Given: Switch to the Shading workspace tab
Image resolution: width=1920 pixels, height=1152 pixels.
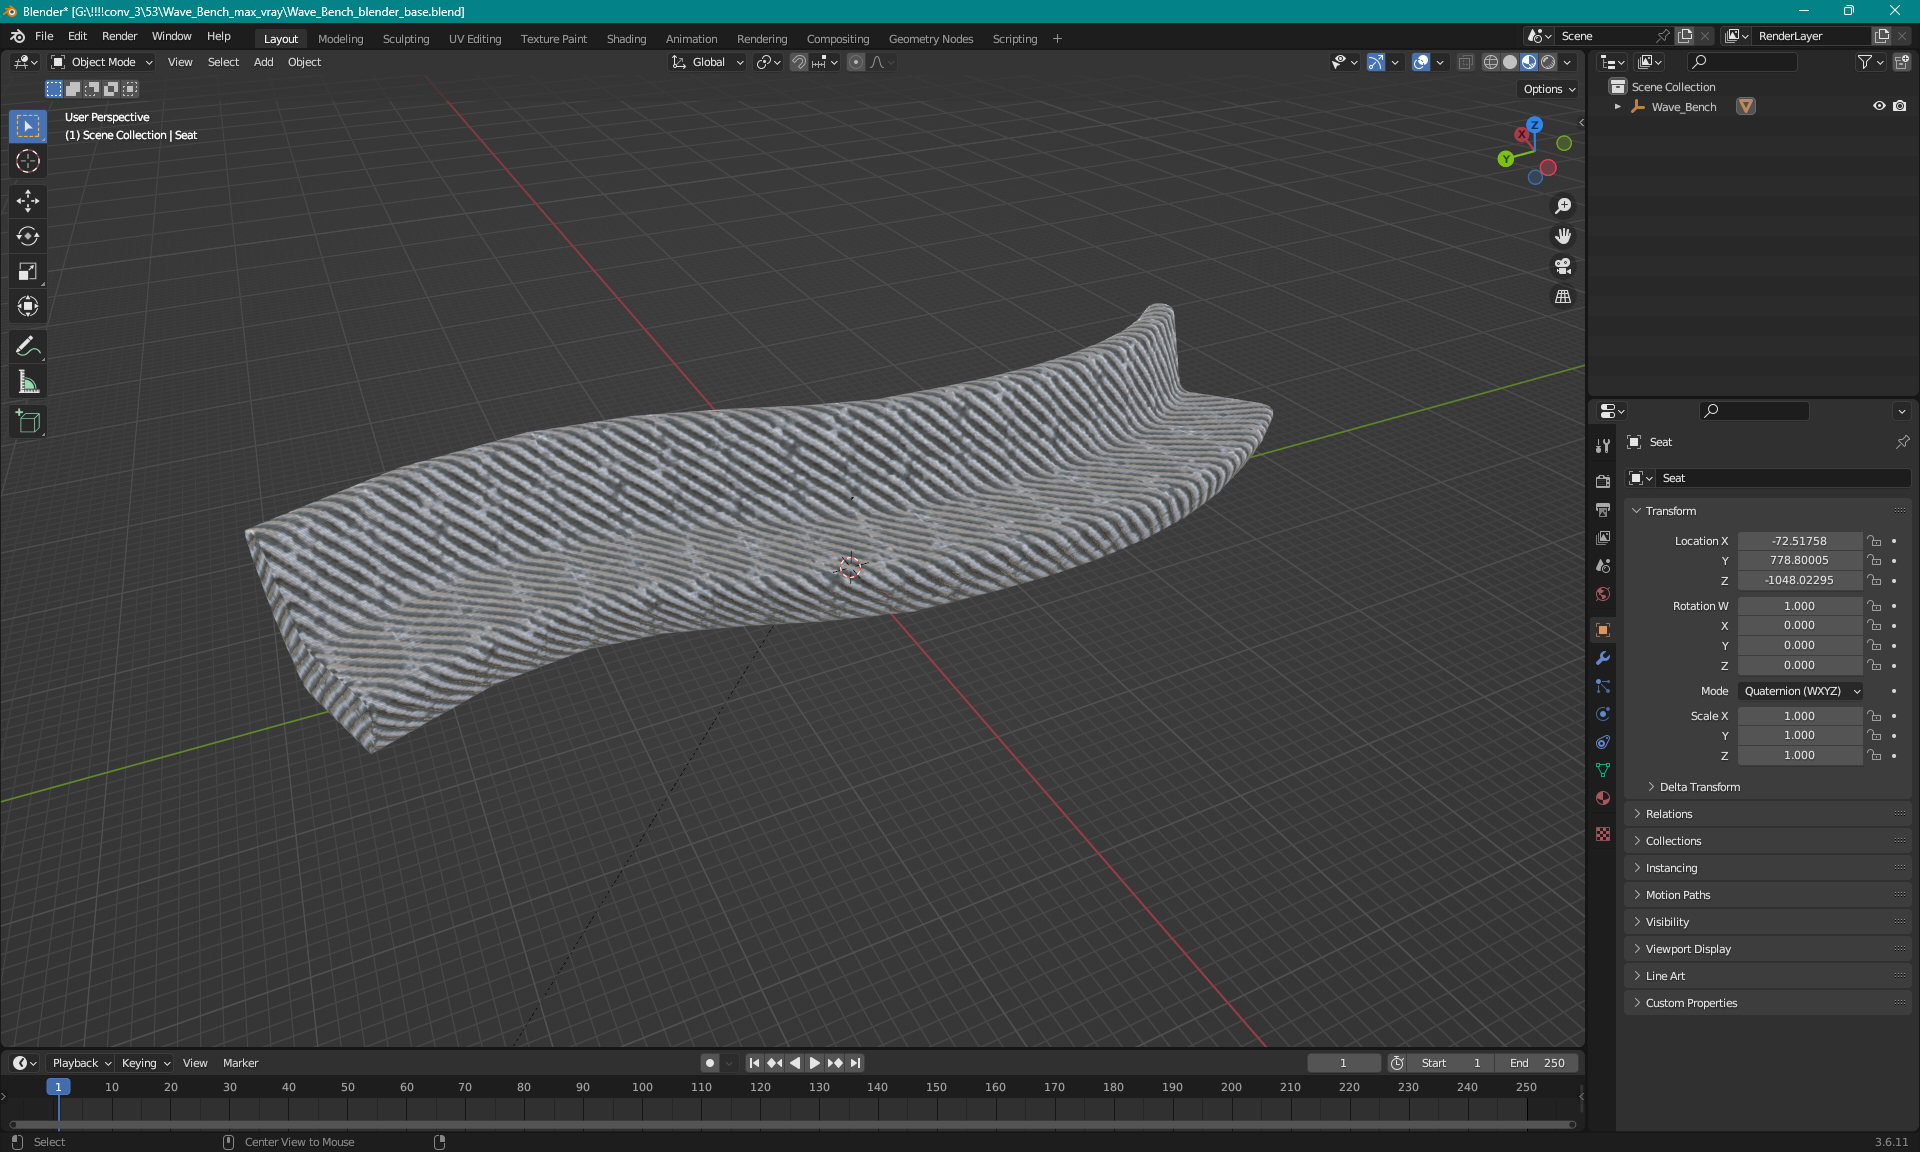Looking at the screenshot, I should (626, 39).
